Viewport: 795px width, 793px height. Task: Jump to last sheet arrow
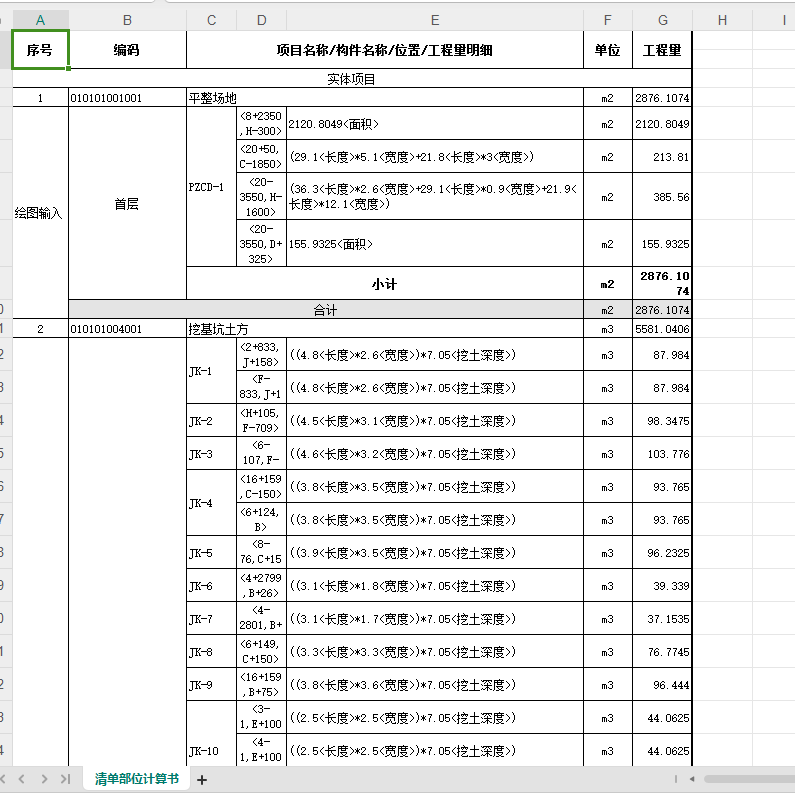[65, 779]
